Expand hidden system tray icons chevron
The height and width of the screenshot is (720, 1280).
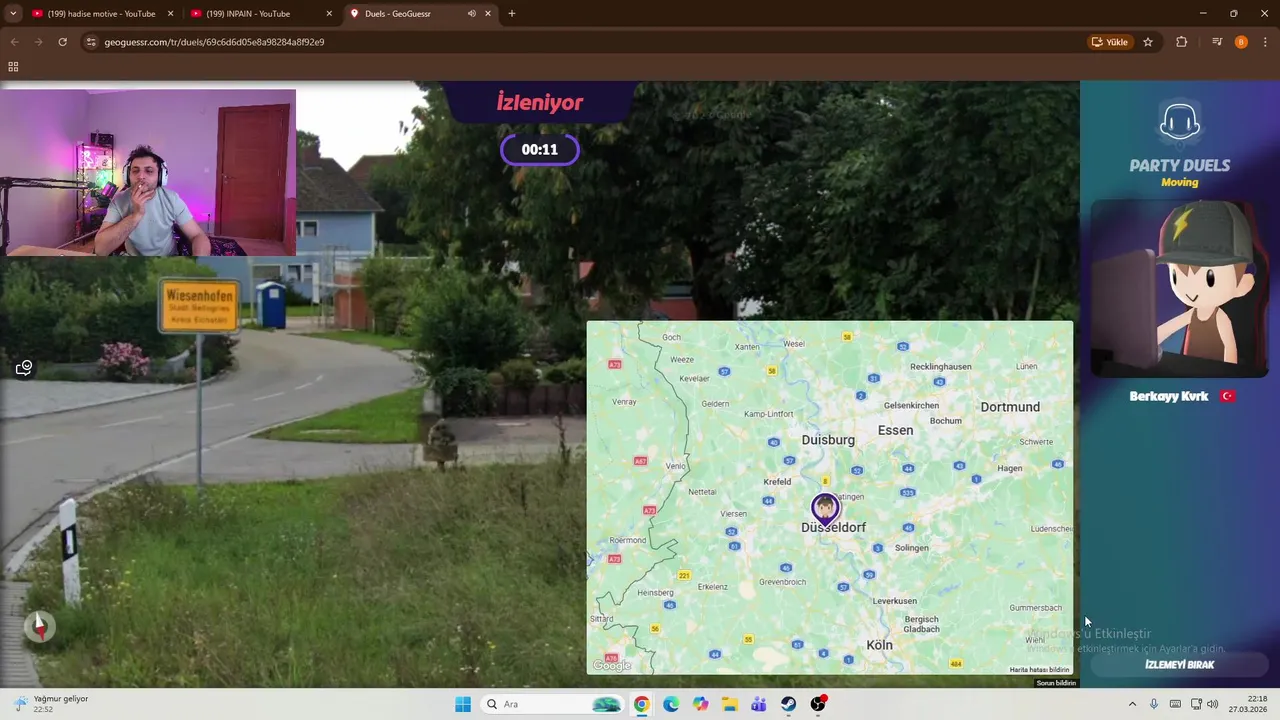click(1132, 704)
